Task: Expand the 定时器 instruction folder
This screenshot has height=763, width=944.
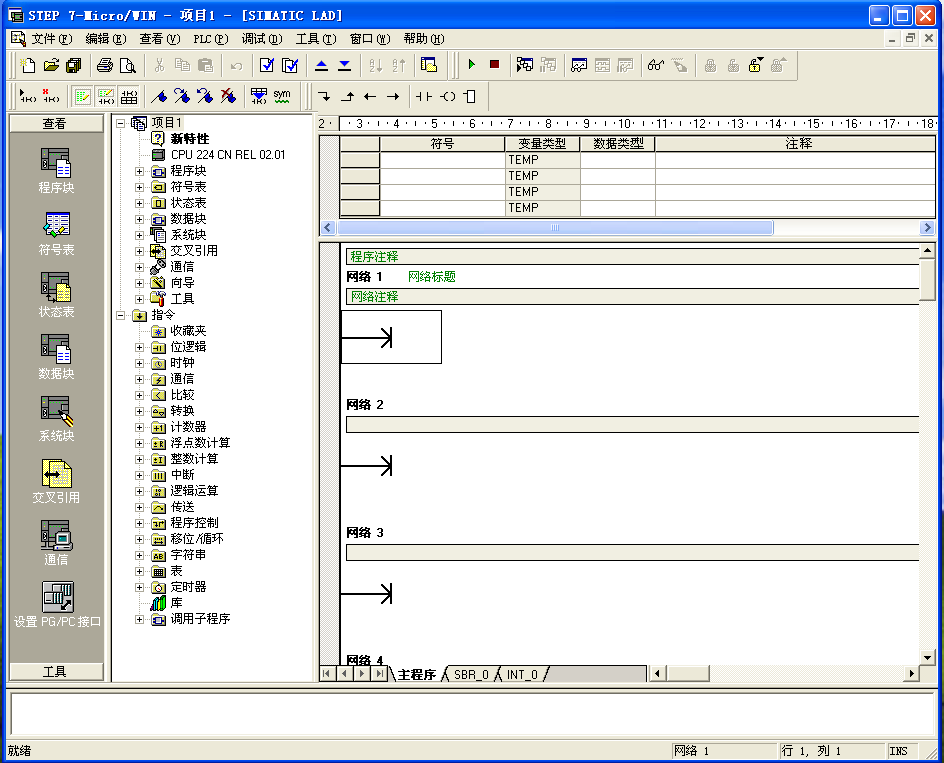Action: [x=139, y=587]
